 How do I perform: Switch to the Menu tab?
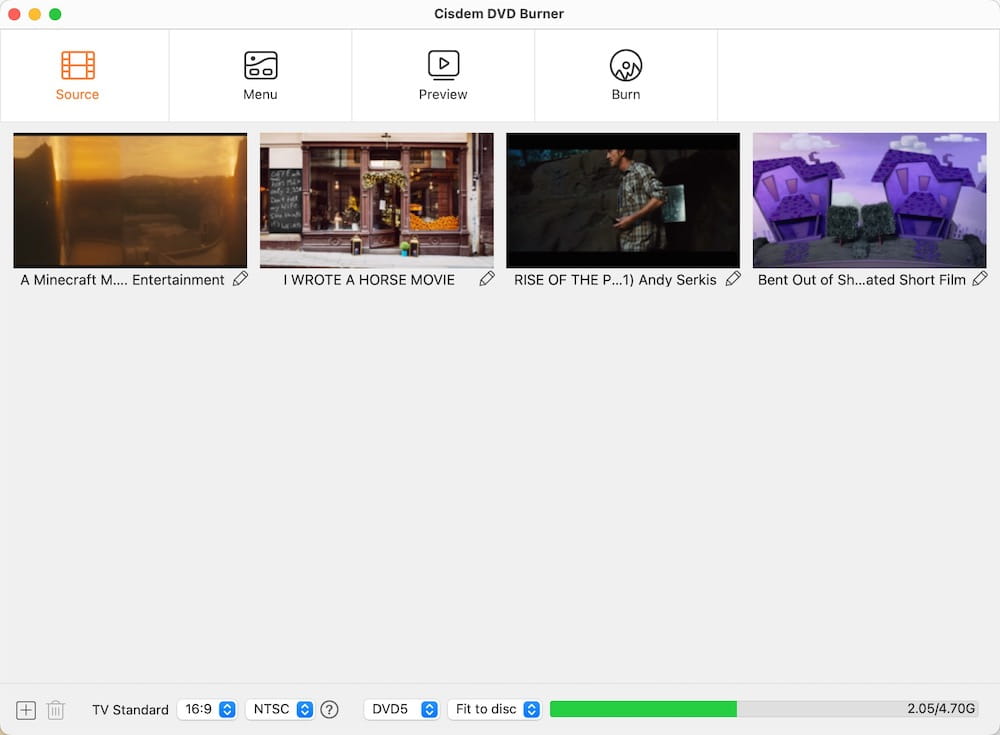coord(260,75)
